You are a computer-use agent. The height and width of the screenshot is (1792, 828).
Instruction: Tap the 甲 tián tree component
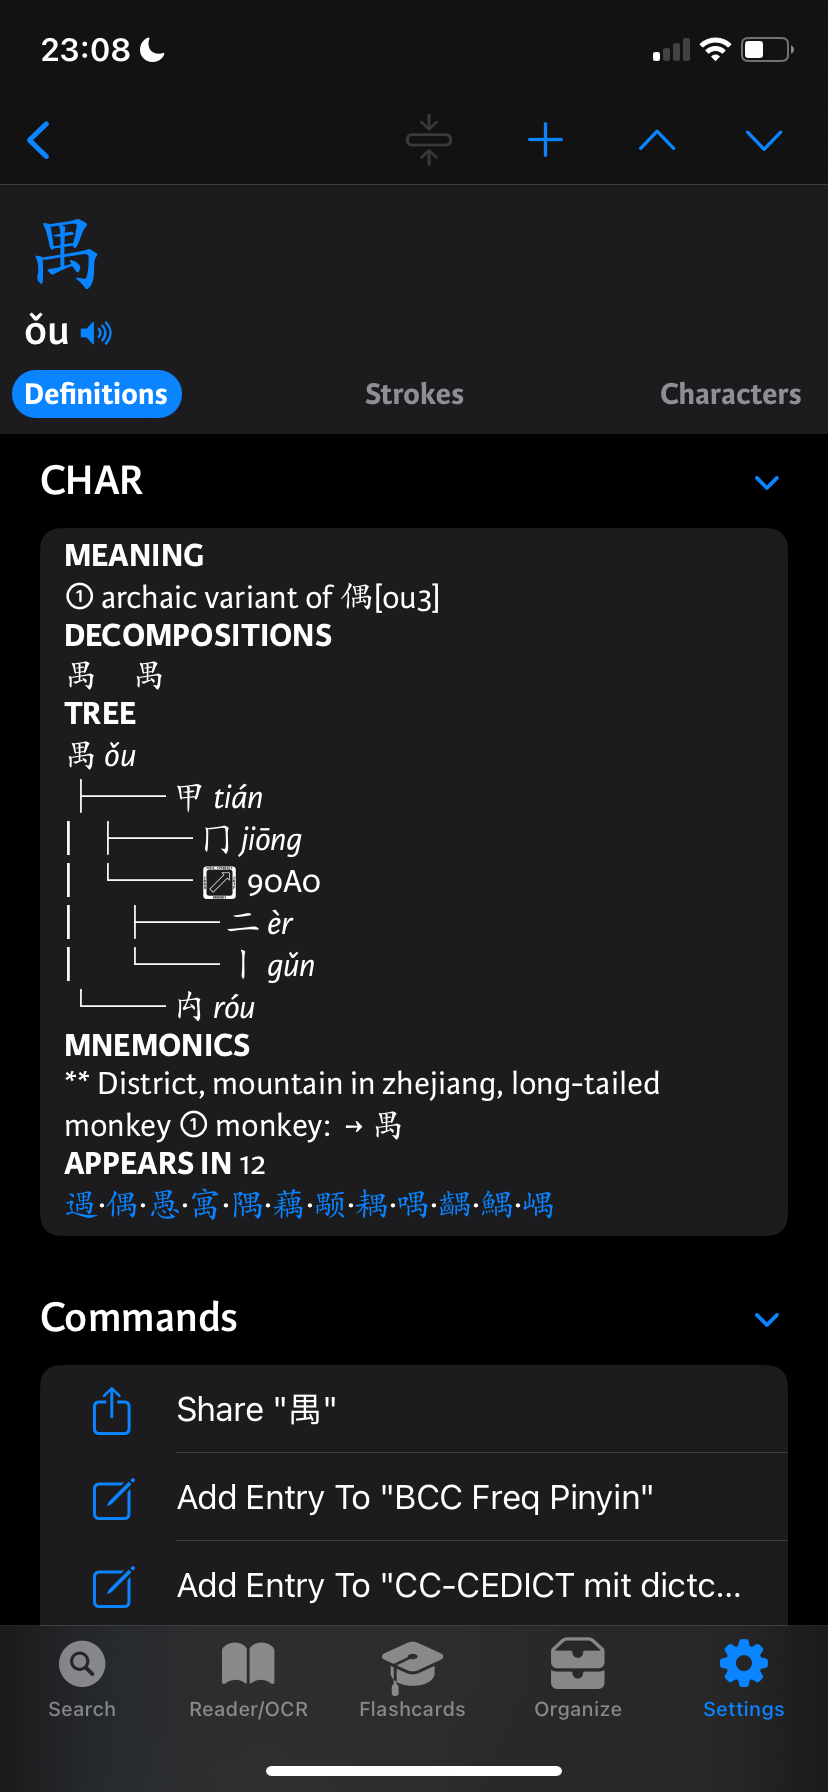click(219, 798)
